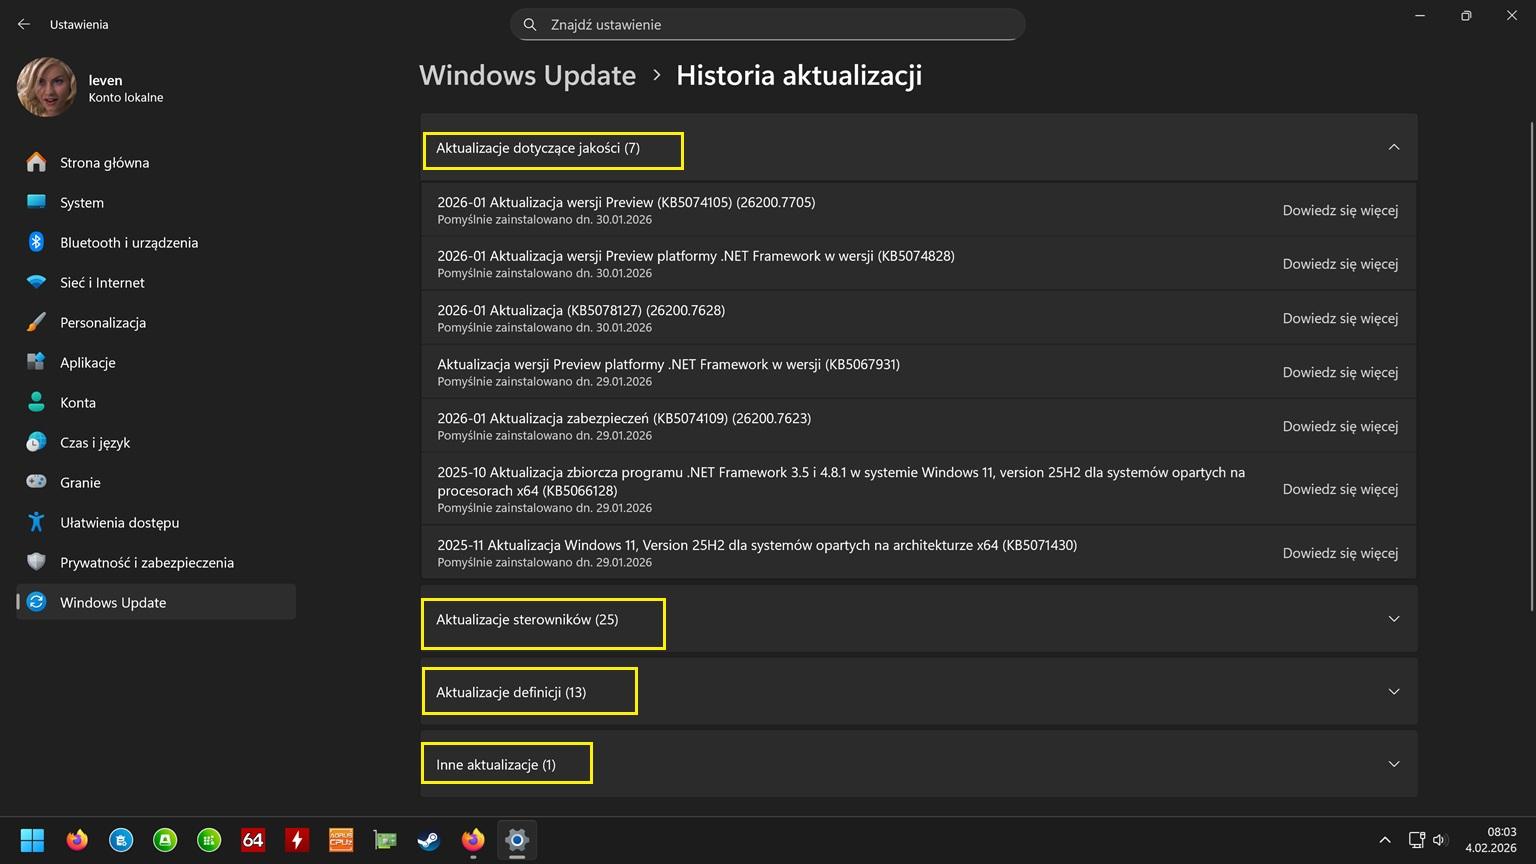Click the Historia aktualizacji page heading
Image resolution: width=1536 pixels, height=864 pixels.
click(799, 76)
